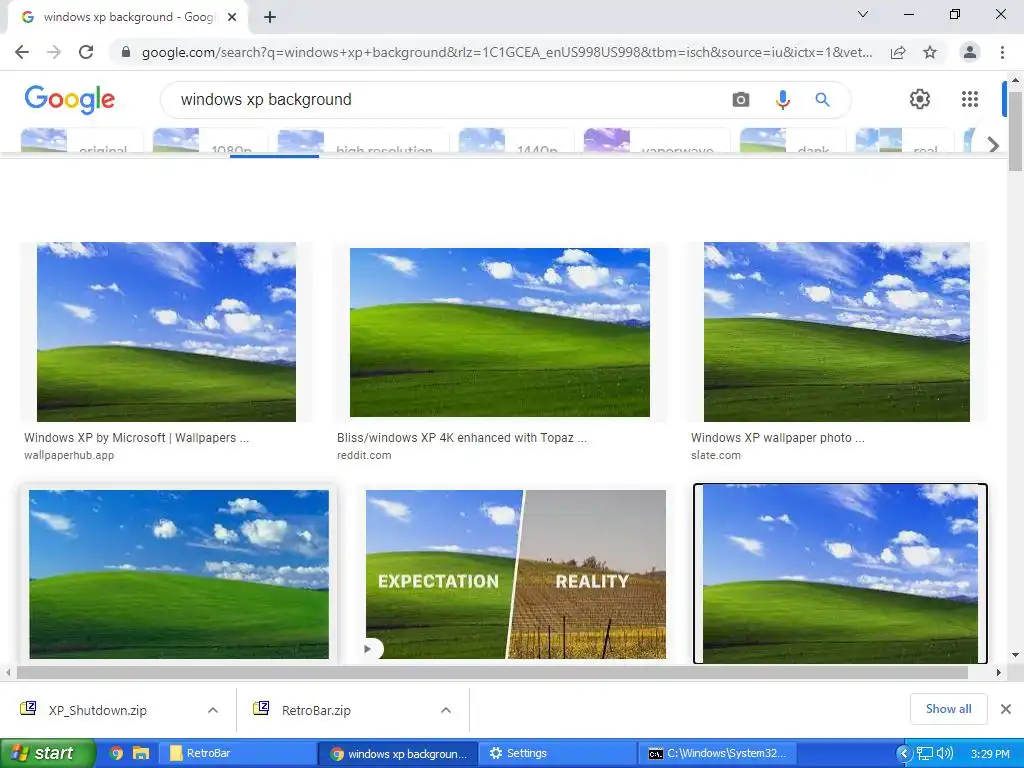
Task: Open the Google apps grid
Action: [970, 99]
